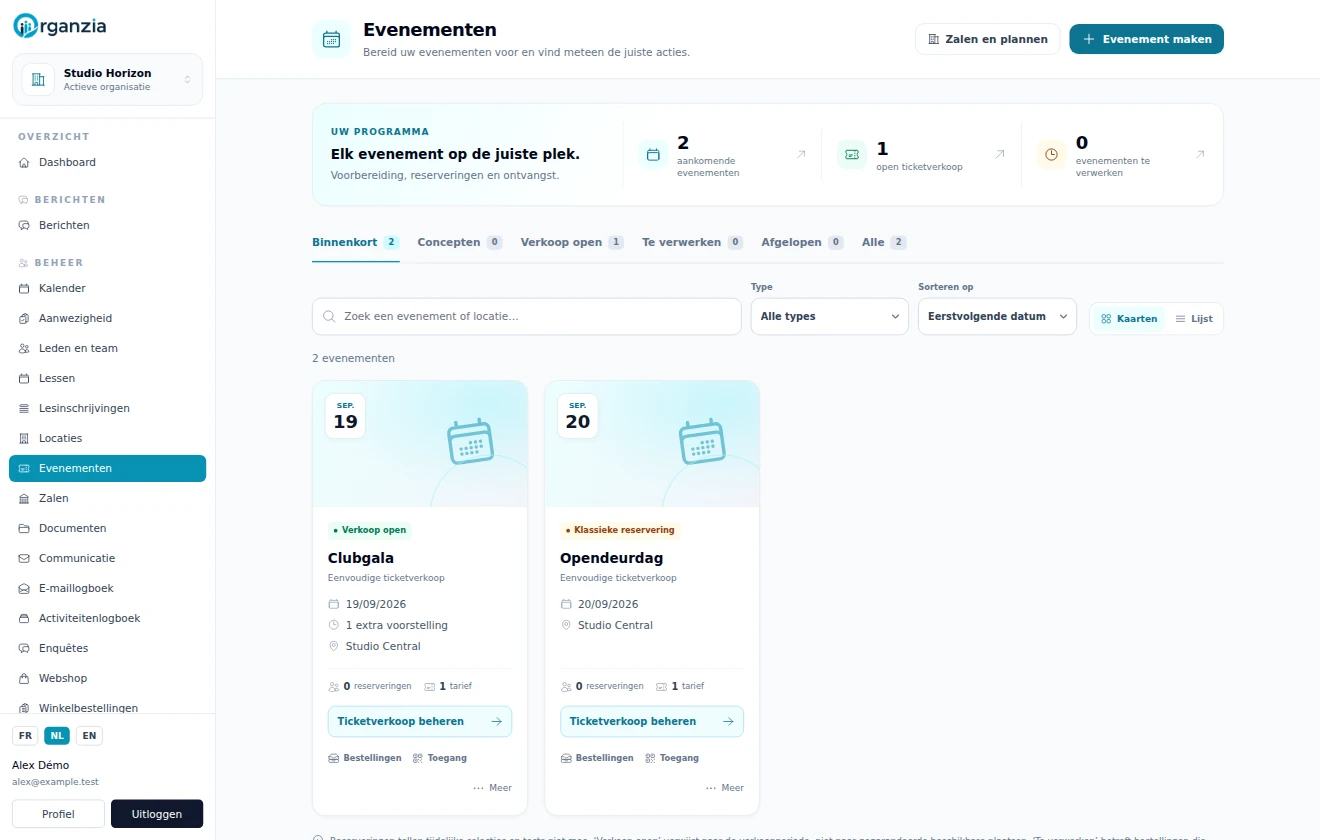Click the arrow icon beside open ticketverkoop

coord(1000,154)
